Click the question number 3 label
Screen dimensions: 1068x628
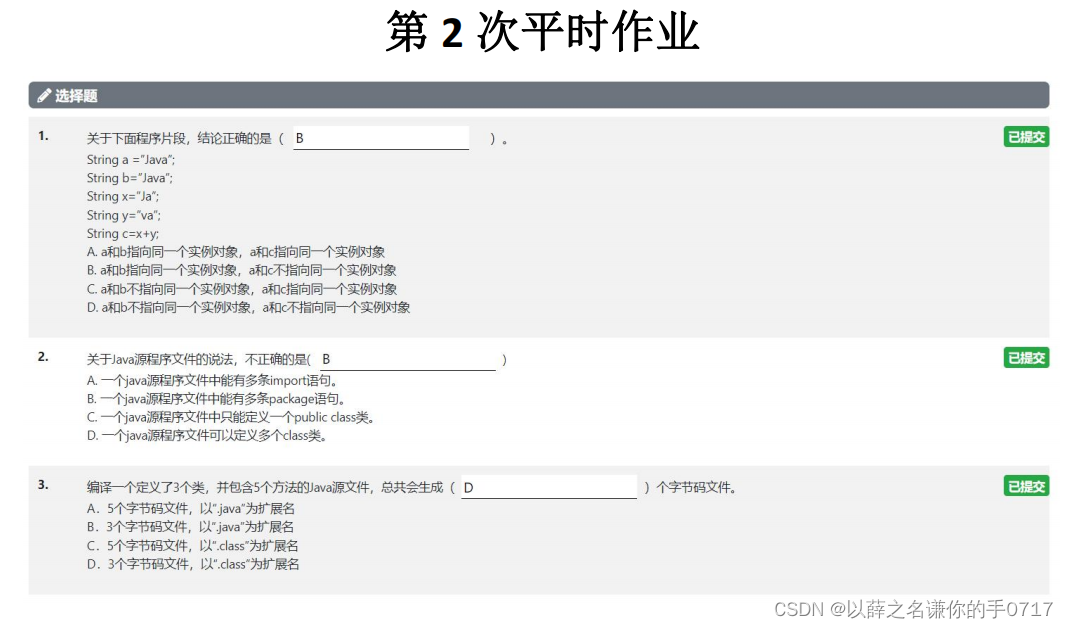(x=41, y=485)
